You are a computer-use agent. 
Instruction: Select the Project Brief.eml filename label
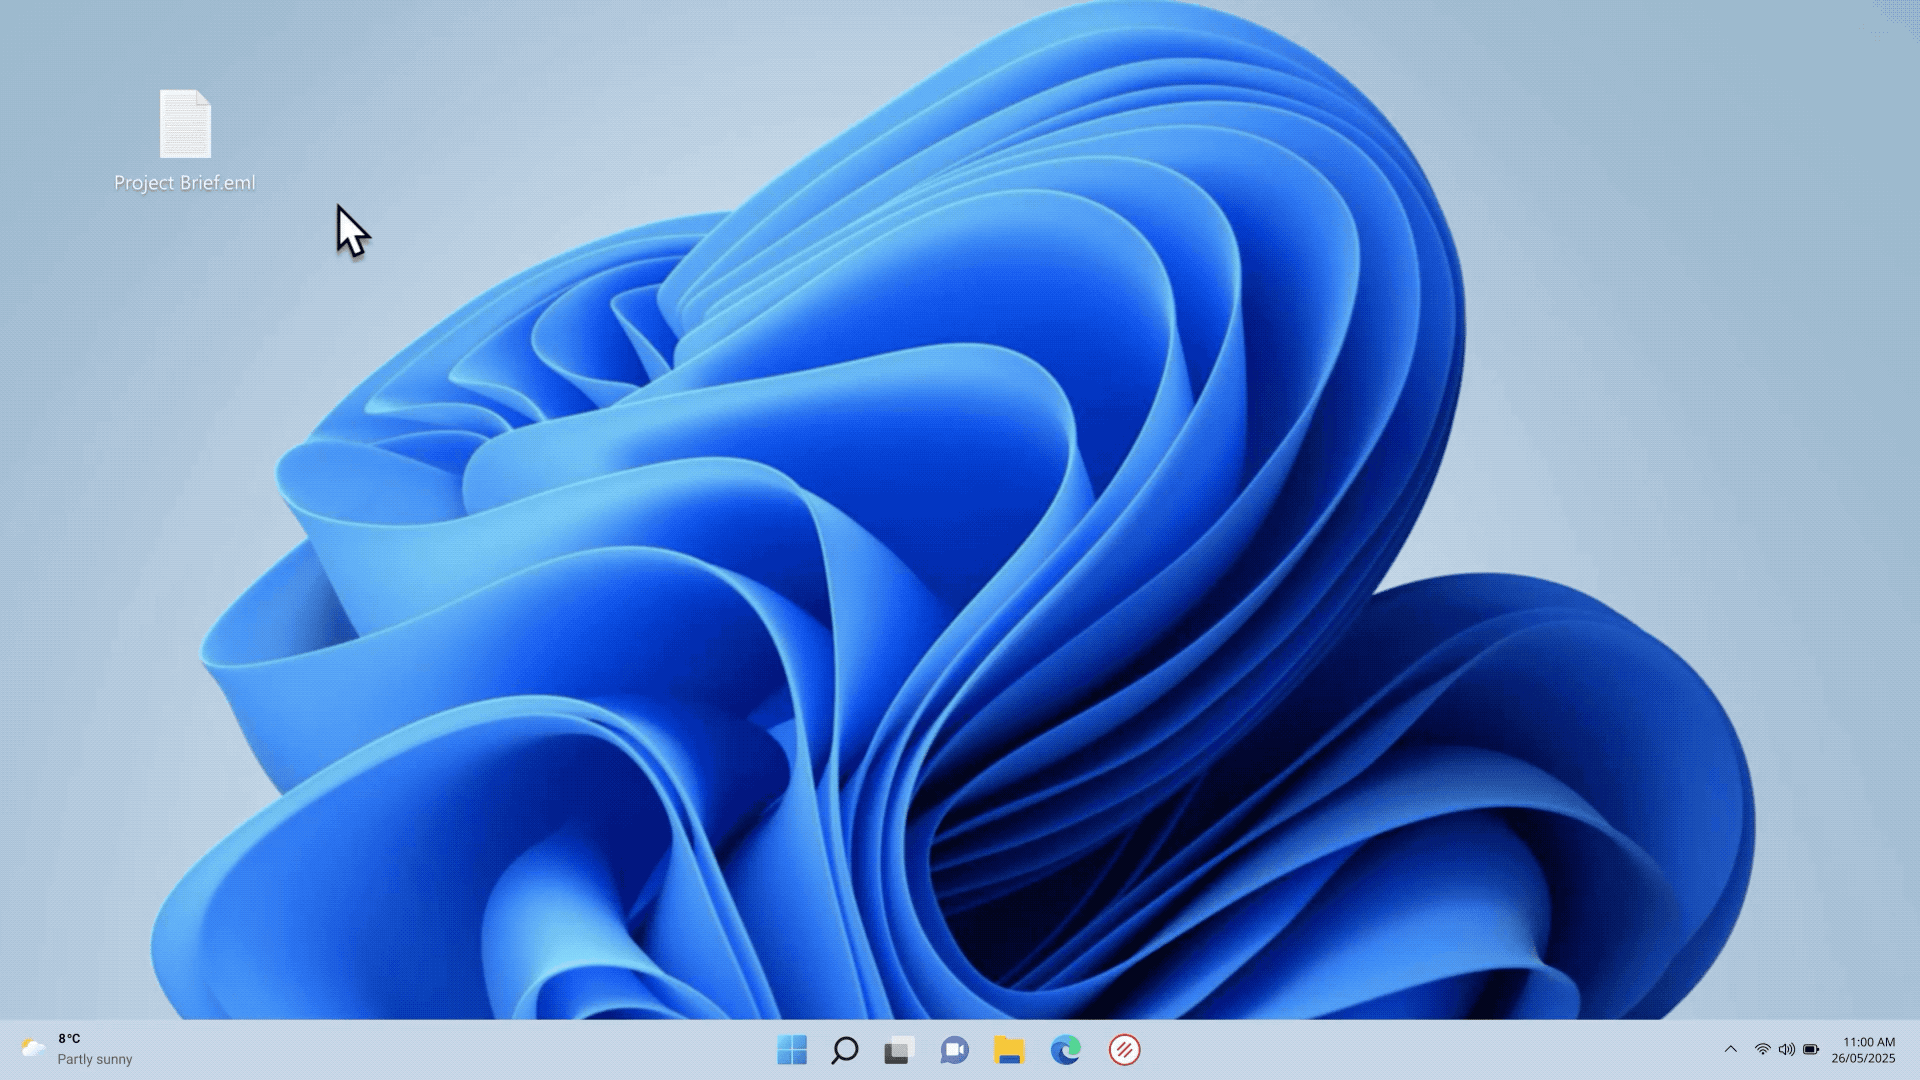(185, 183)
